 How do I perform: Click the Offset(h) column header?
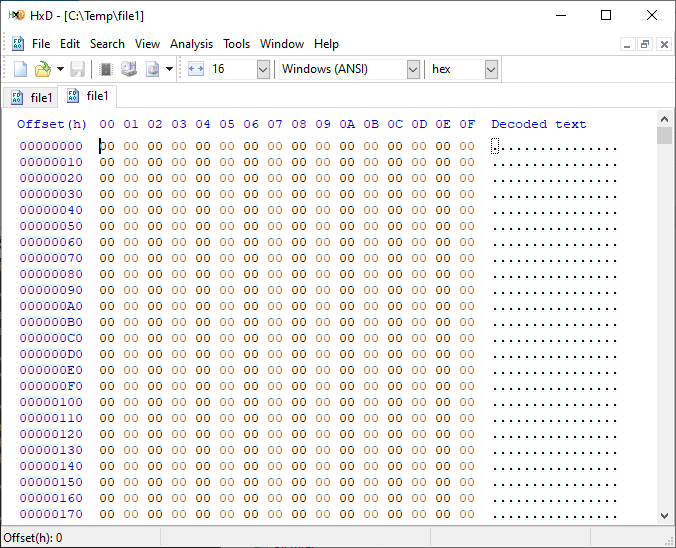pyautogui.click(x=52, y=124)
